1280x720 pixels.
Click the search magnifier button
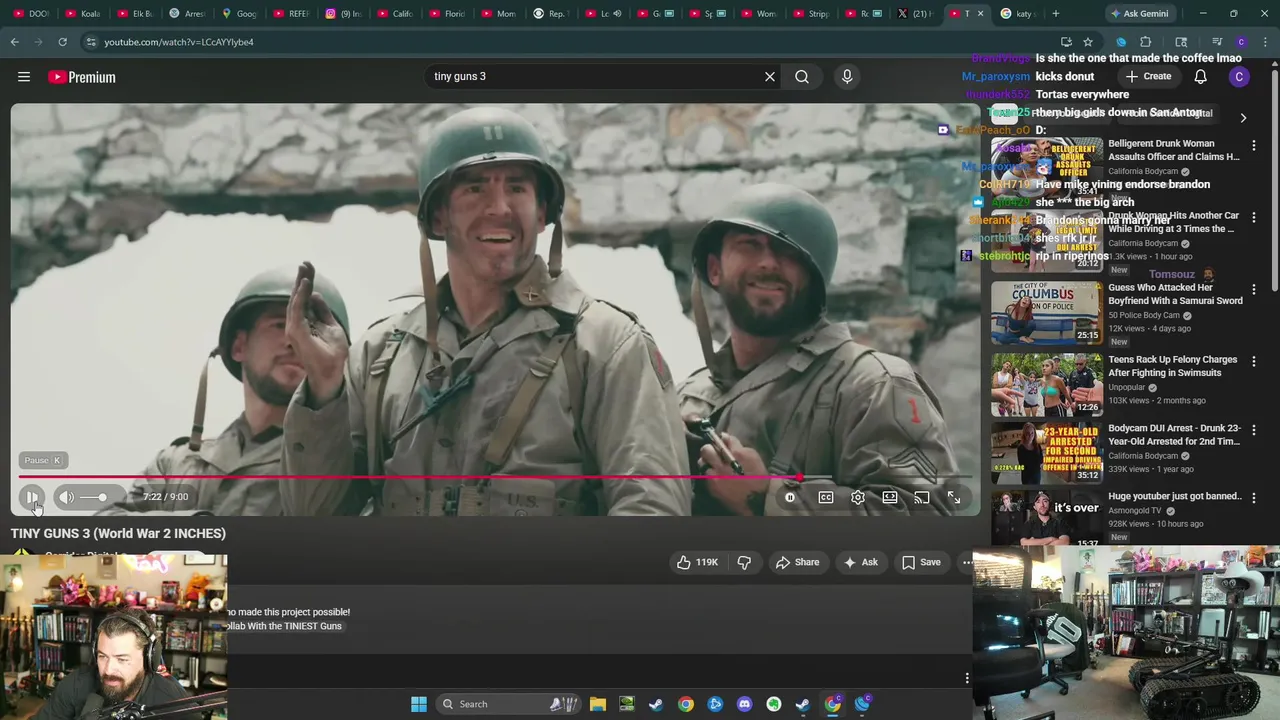pyautogui.click(x=802, y=77)
